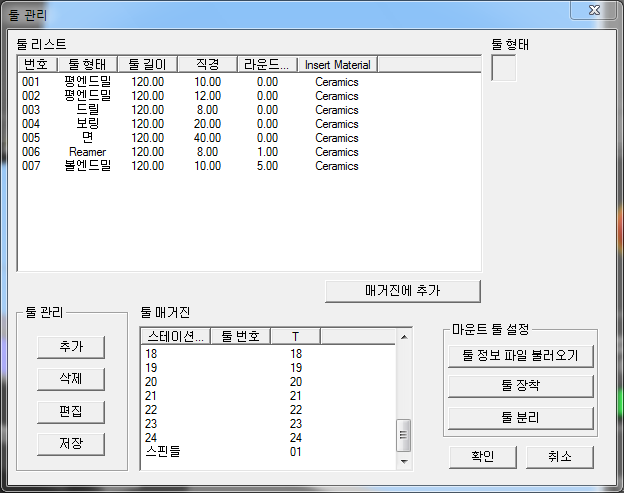Click the Insert Material column header
Image resolution: width=624 pixels, height=493 pixels.
337,64
